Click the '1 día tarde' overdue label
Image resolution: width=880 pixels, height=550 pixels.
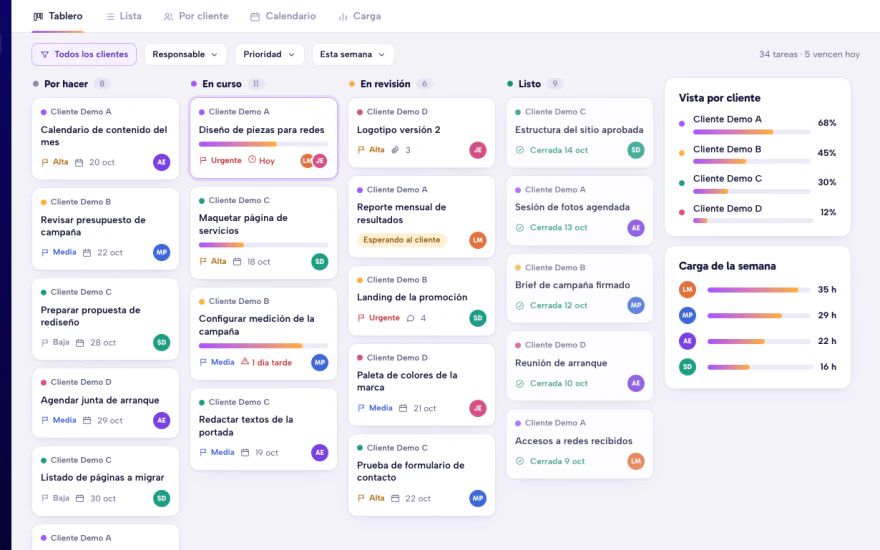(272, 363)
